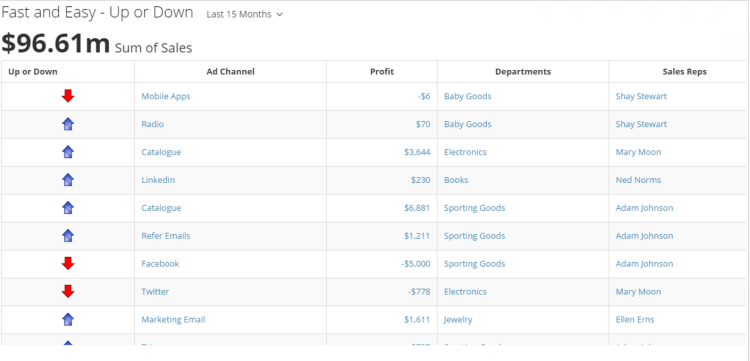Select the Books department link
750x361 pixels.
[456, 180]
